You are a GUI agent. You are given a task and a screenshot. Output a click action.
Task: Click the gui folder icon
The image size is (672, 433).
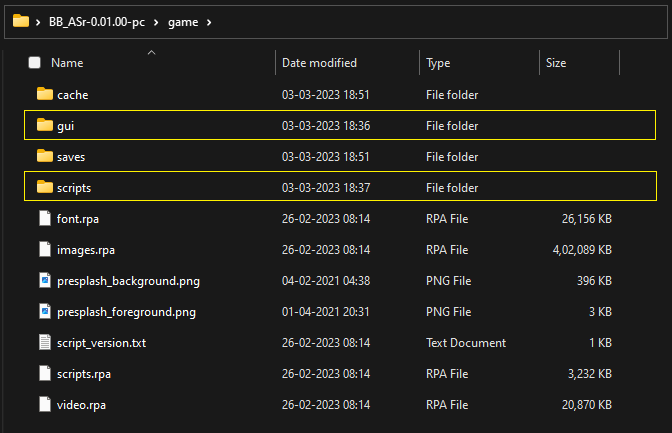(44, 126)
